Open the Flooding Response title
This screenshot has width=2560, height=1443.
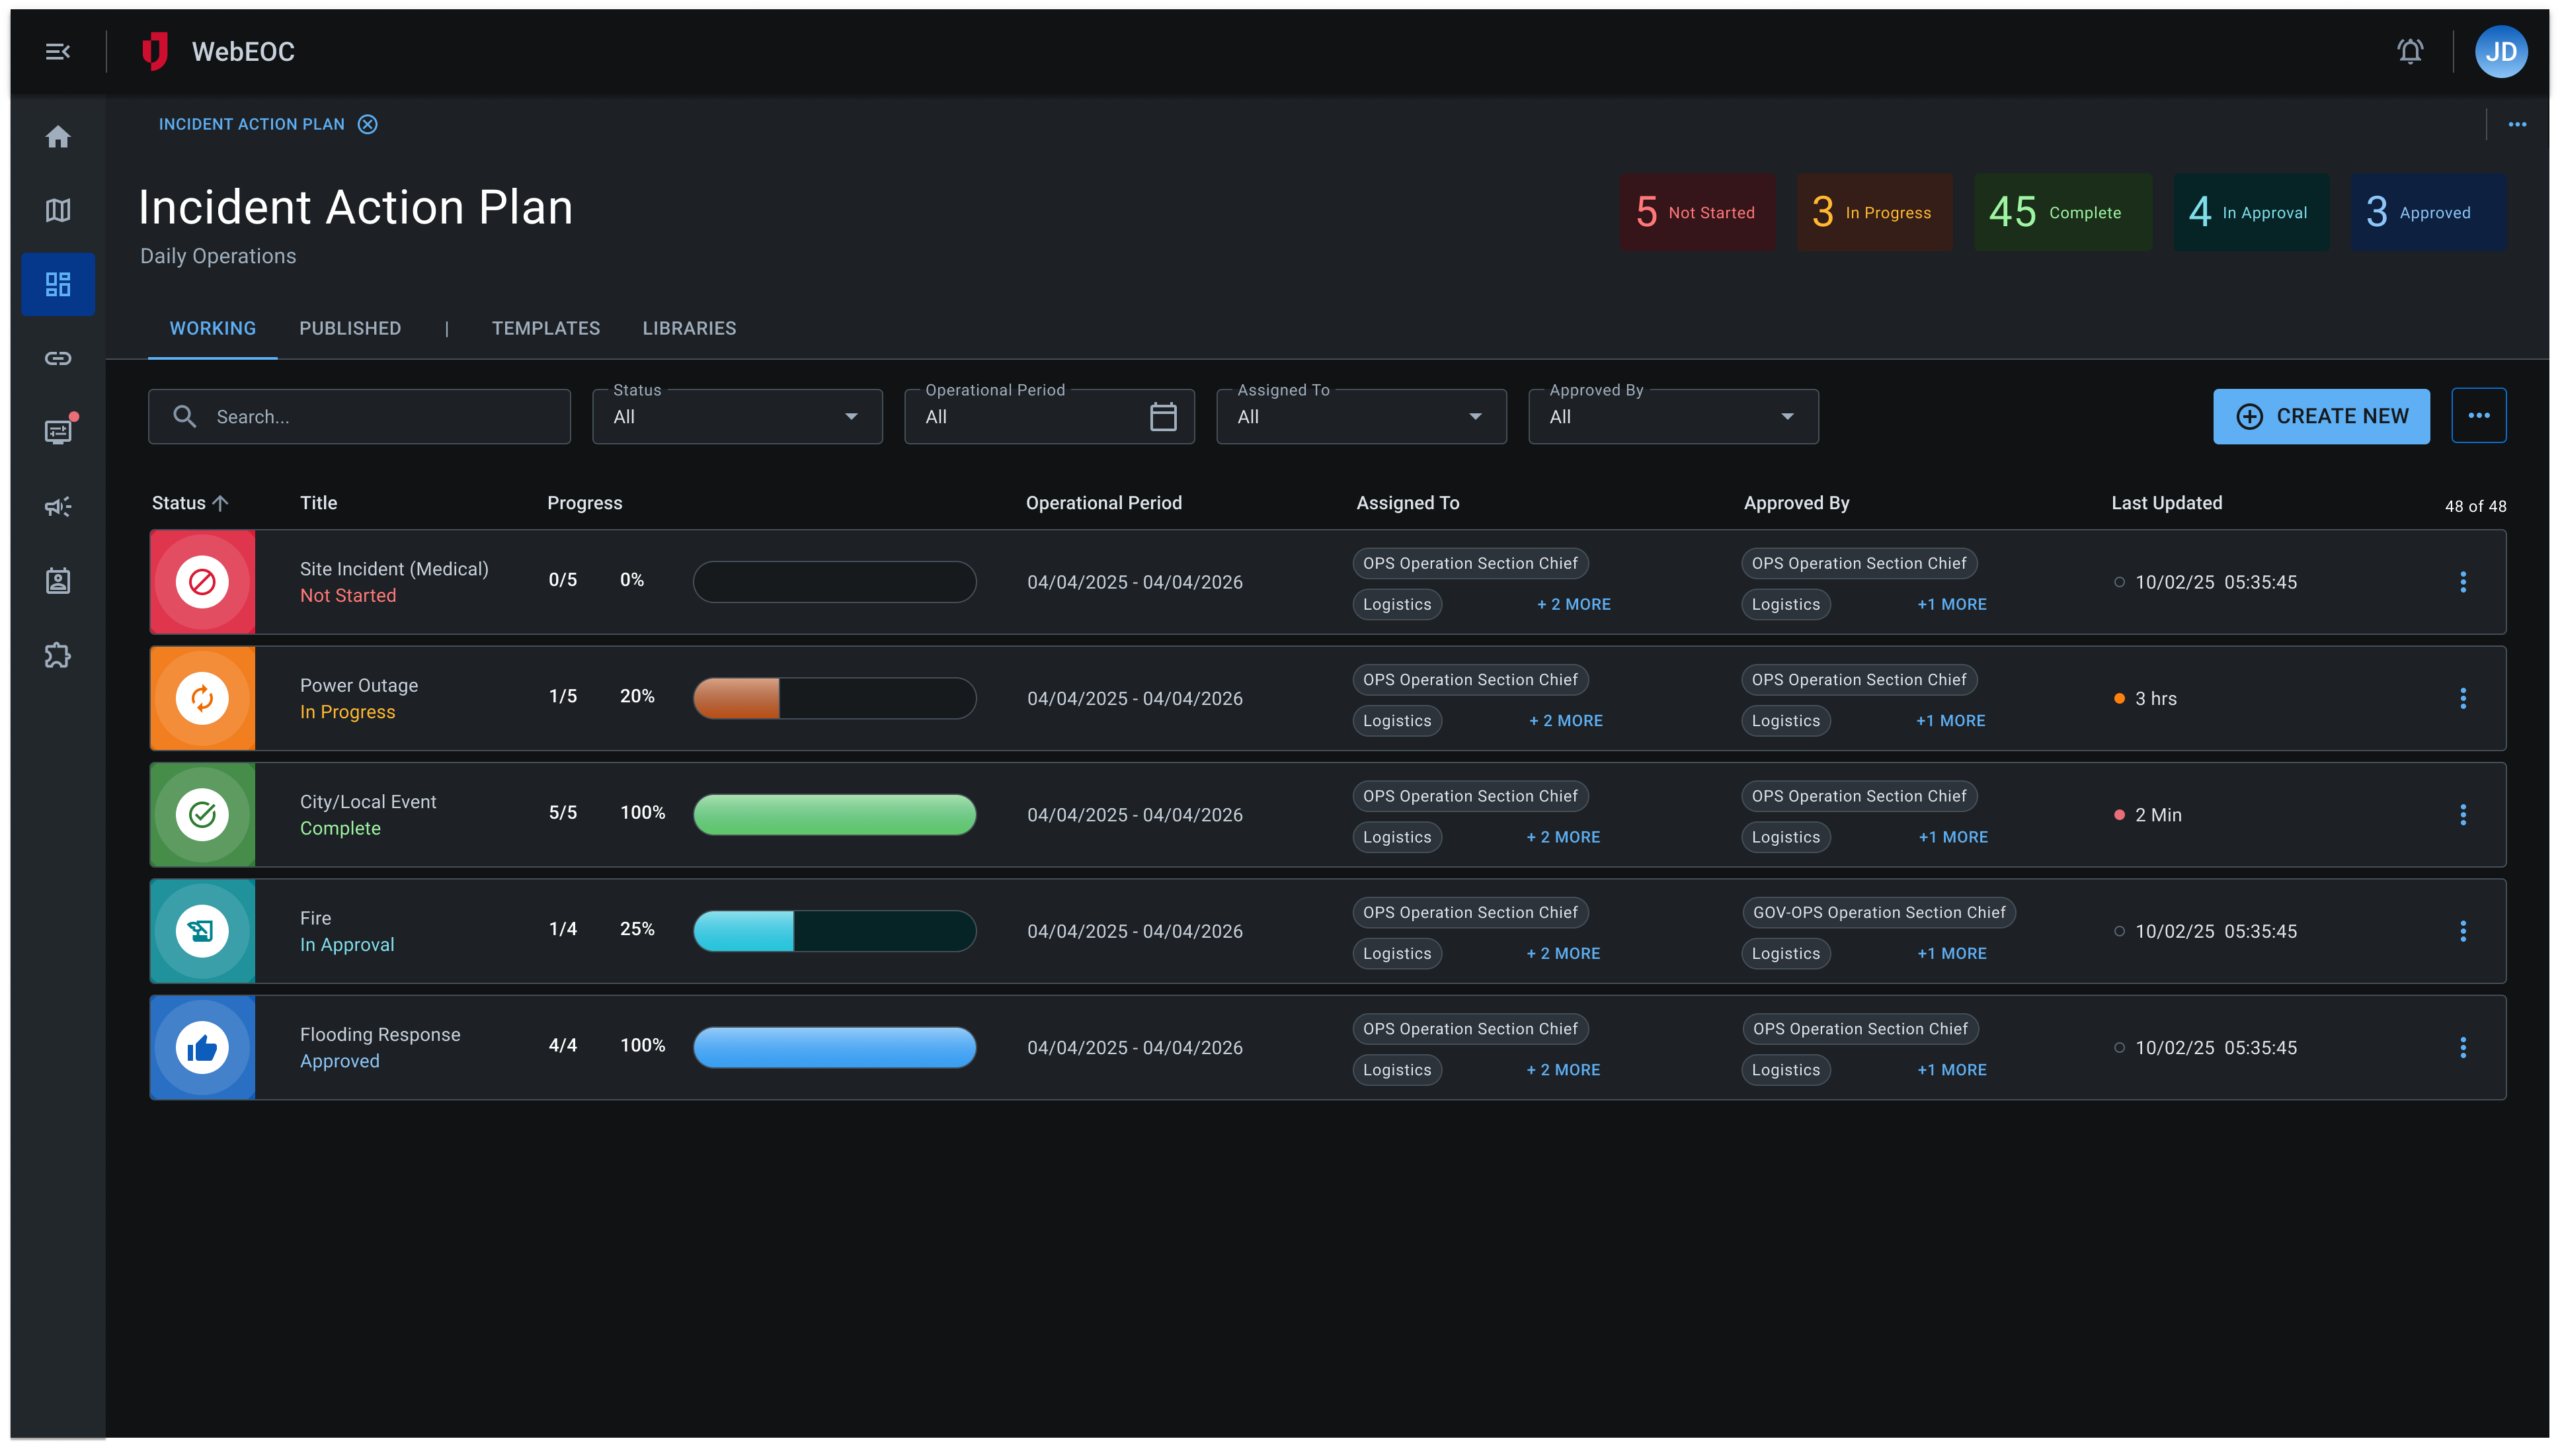click(380, 1035)
